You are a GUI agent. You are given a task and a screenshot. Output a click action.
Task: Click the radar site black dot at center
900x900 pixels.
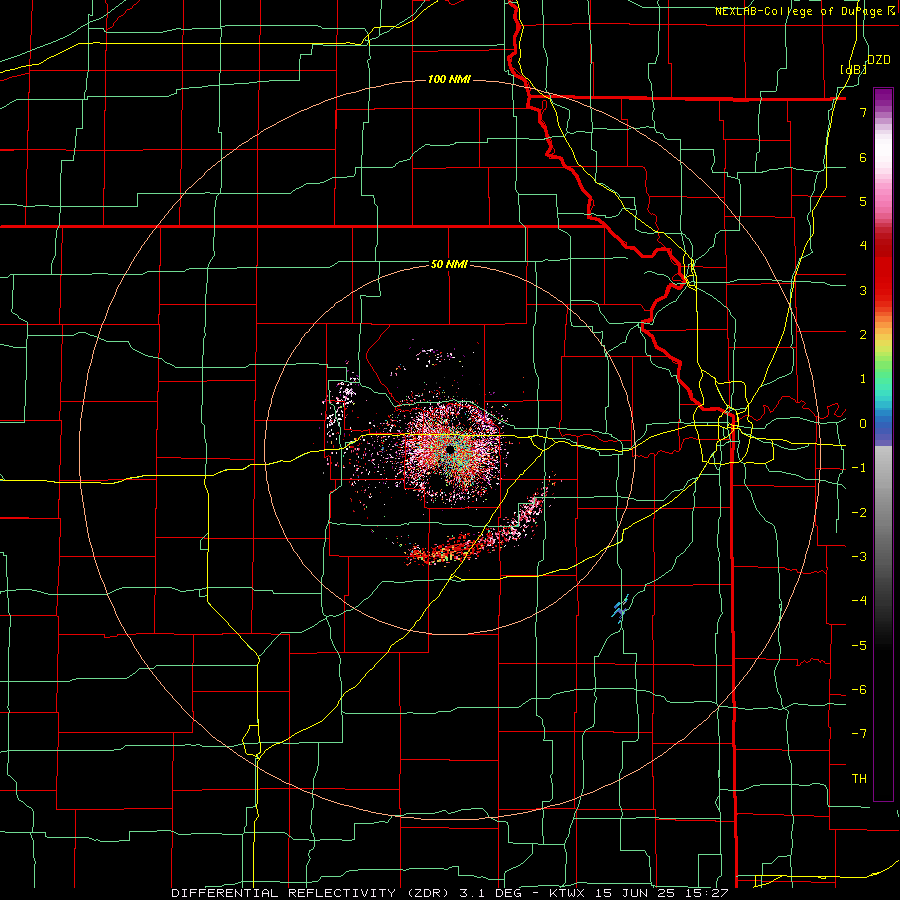[450, 448]
